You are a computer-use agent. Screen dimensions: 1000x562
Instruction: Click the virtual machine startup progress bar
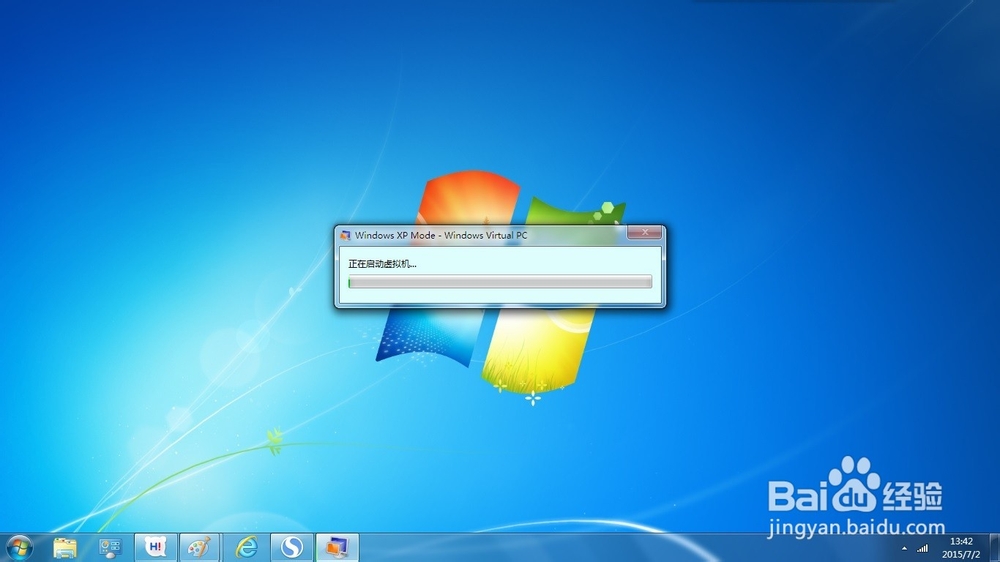click(x=500, y=281)
